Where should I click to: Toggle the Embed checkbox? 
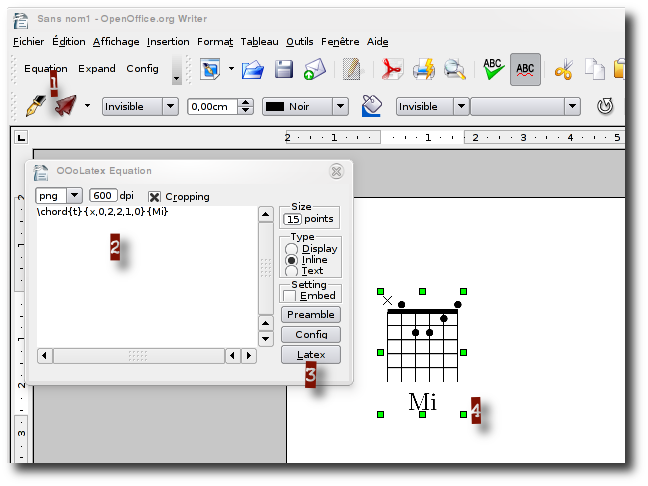pos(289,296)
